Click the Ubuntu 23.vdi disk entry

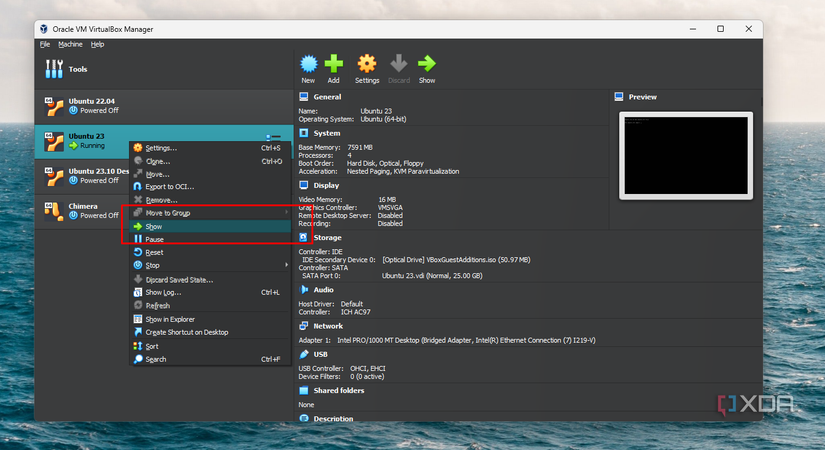click(x=432, y=275)
